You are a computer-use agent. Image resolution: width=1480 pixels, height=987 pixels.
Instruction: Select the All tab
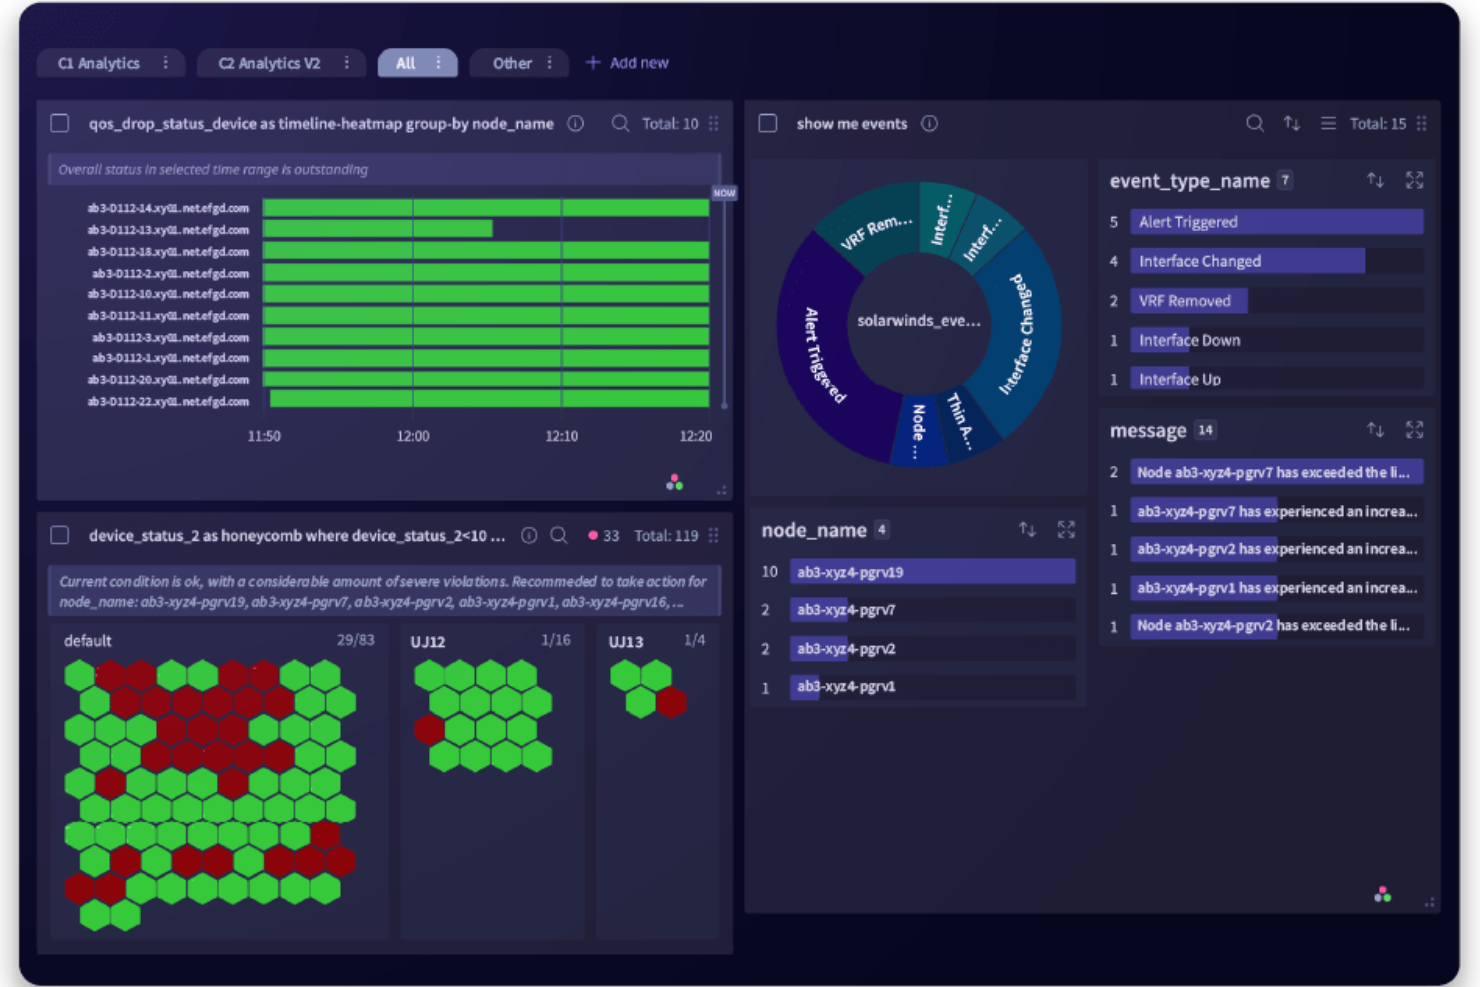405,63
